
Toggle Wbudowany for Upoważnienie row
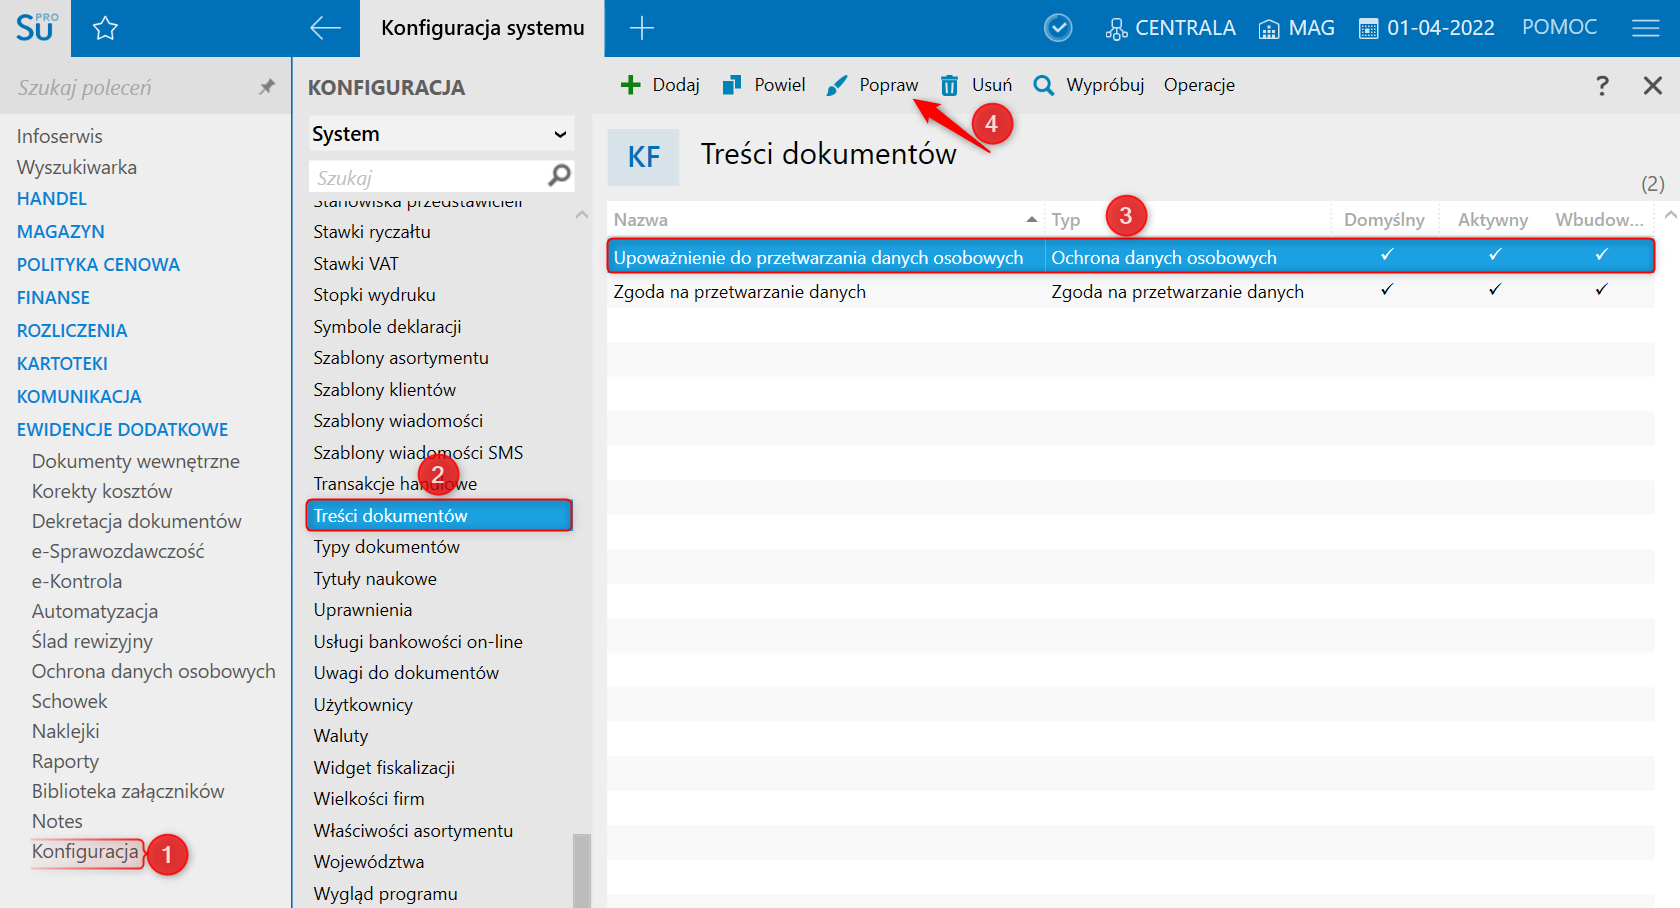1601,256
